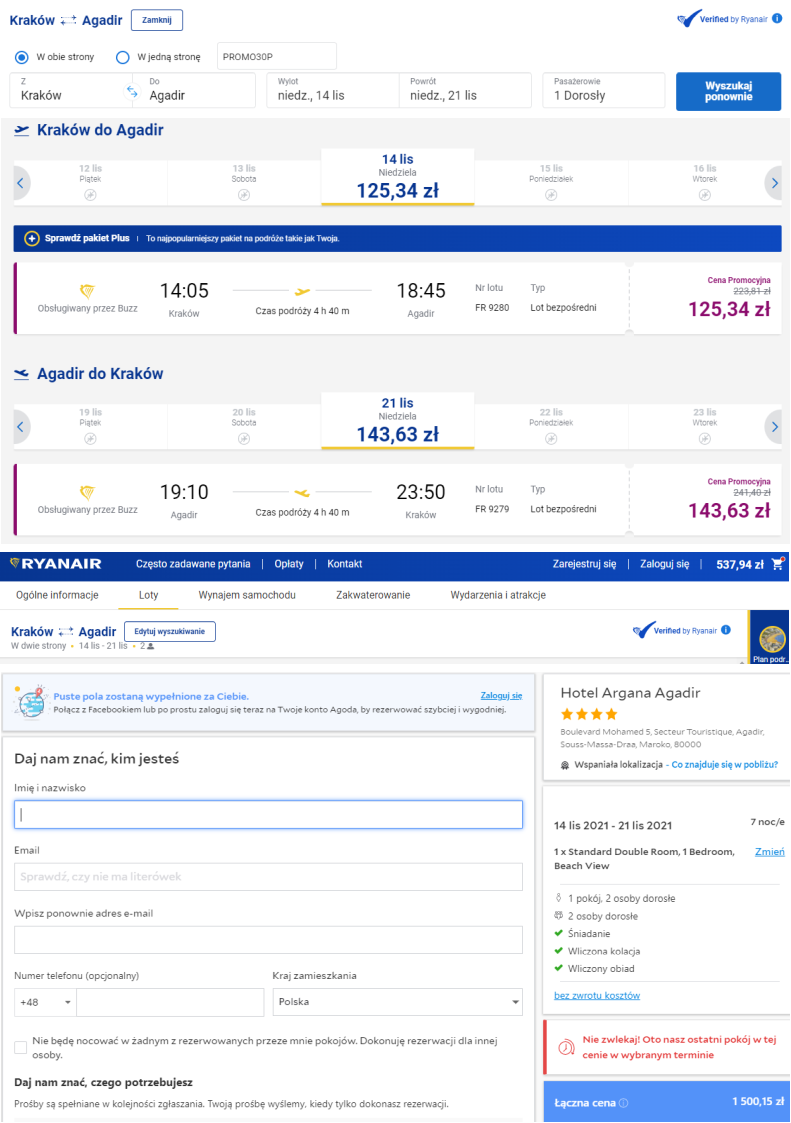Click the Wpisz ponownie adres e-mail field
The image size is (791, 1123).
click(269, 940)
